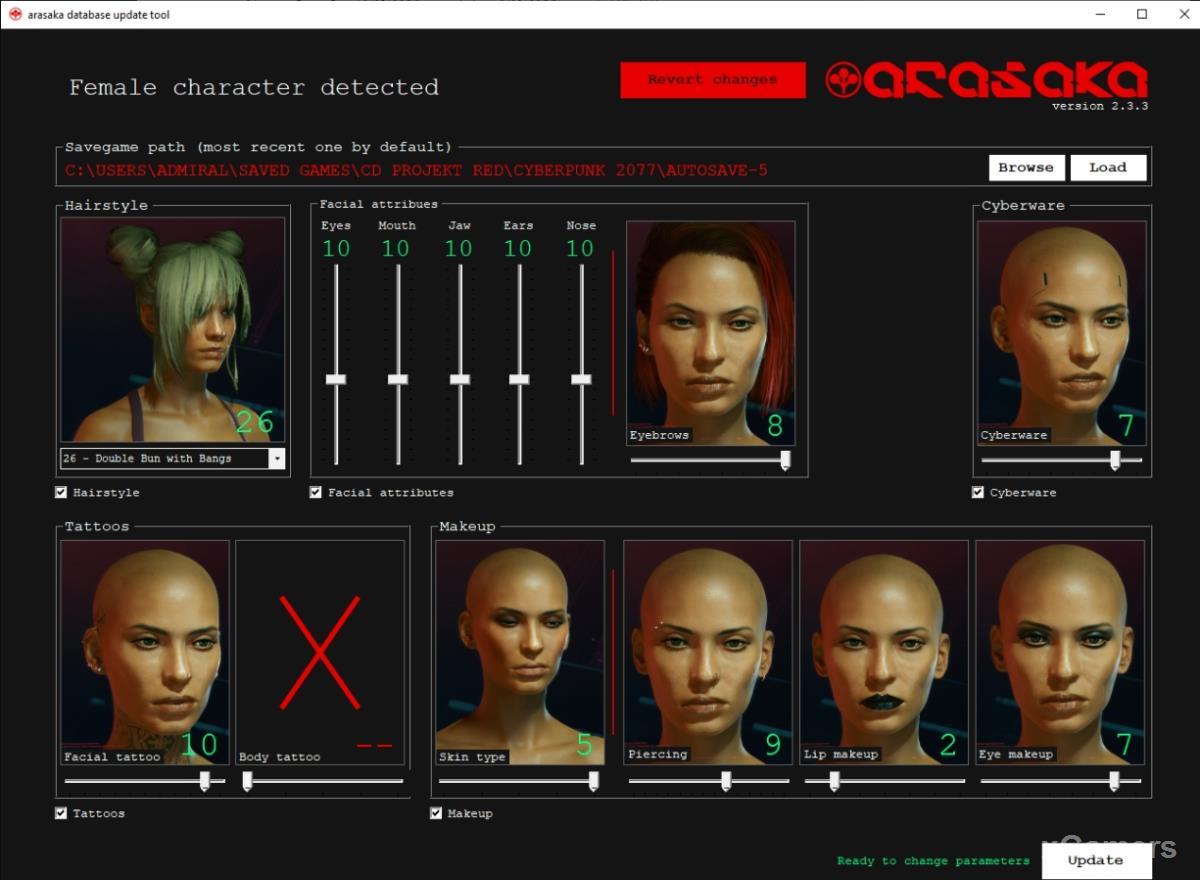Click the Eyes slider handle
This screenshot has height=880, width=1200.
pos(336,379)
